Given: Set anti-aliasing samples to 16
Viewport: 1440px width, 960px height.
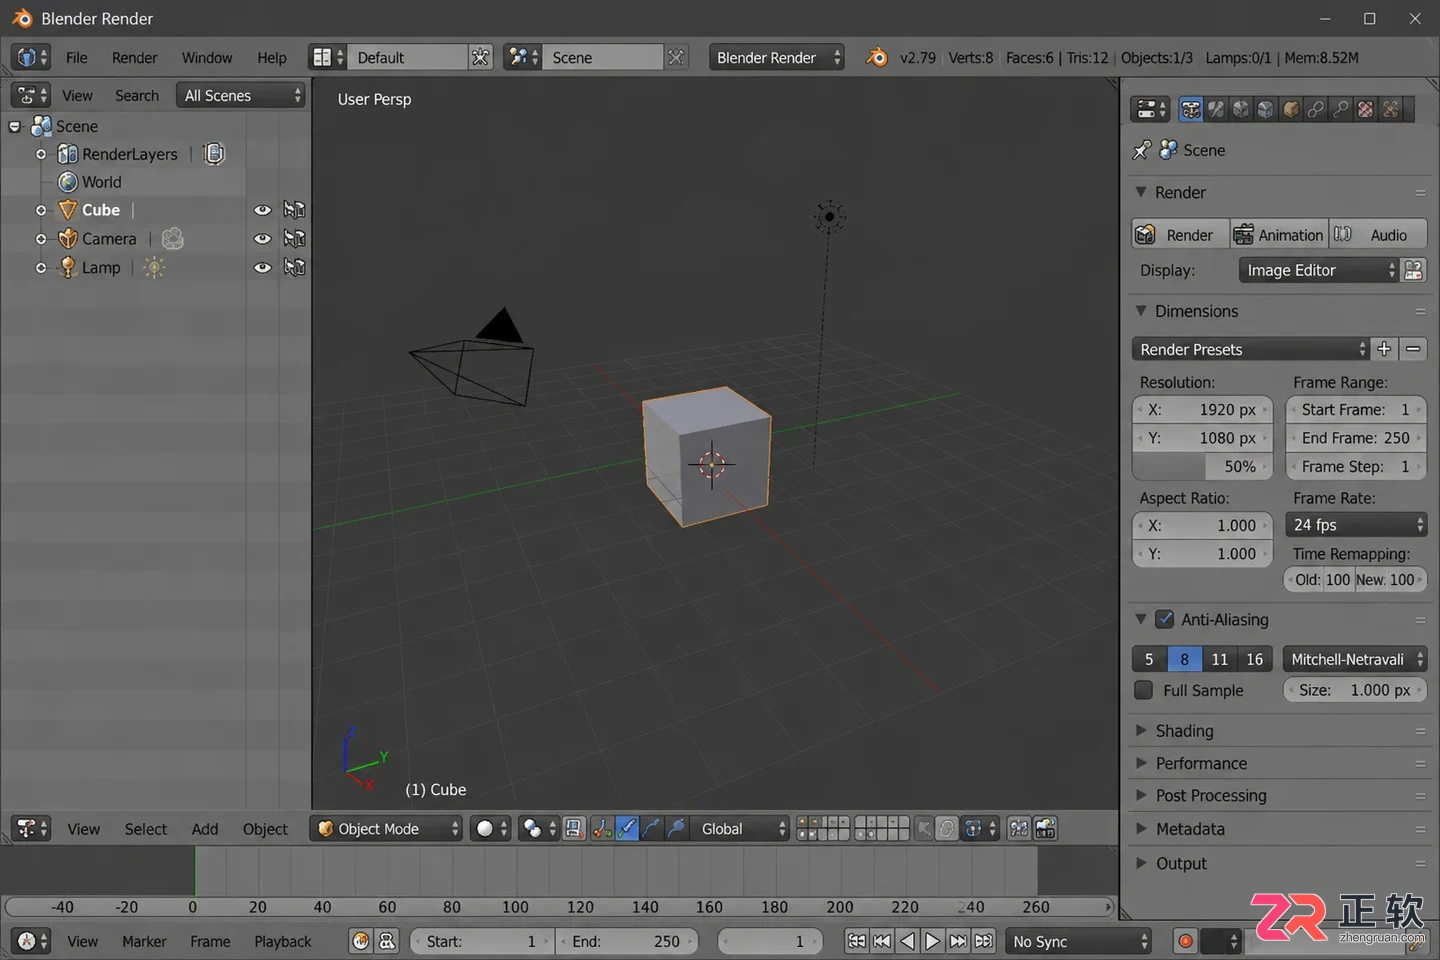Looking at the screenshot, I should 1255,659.
